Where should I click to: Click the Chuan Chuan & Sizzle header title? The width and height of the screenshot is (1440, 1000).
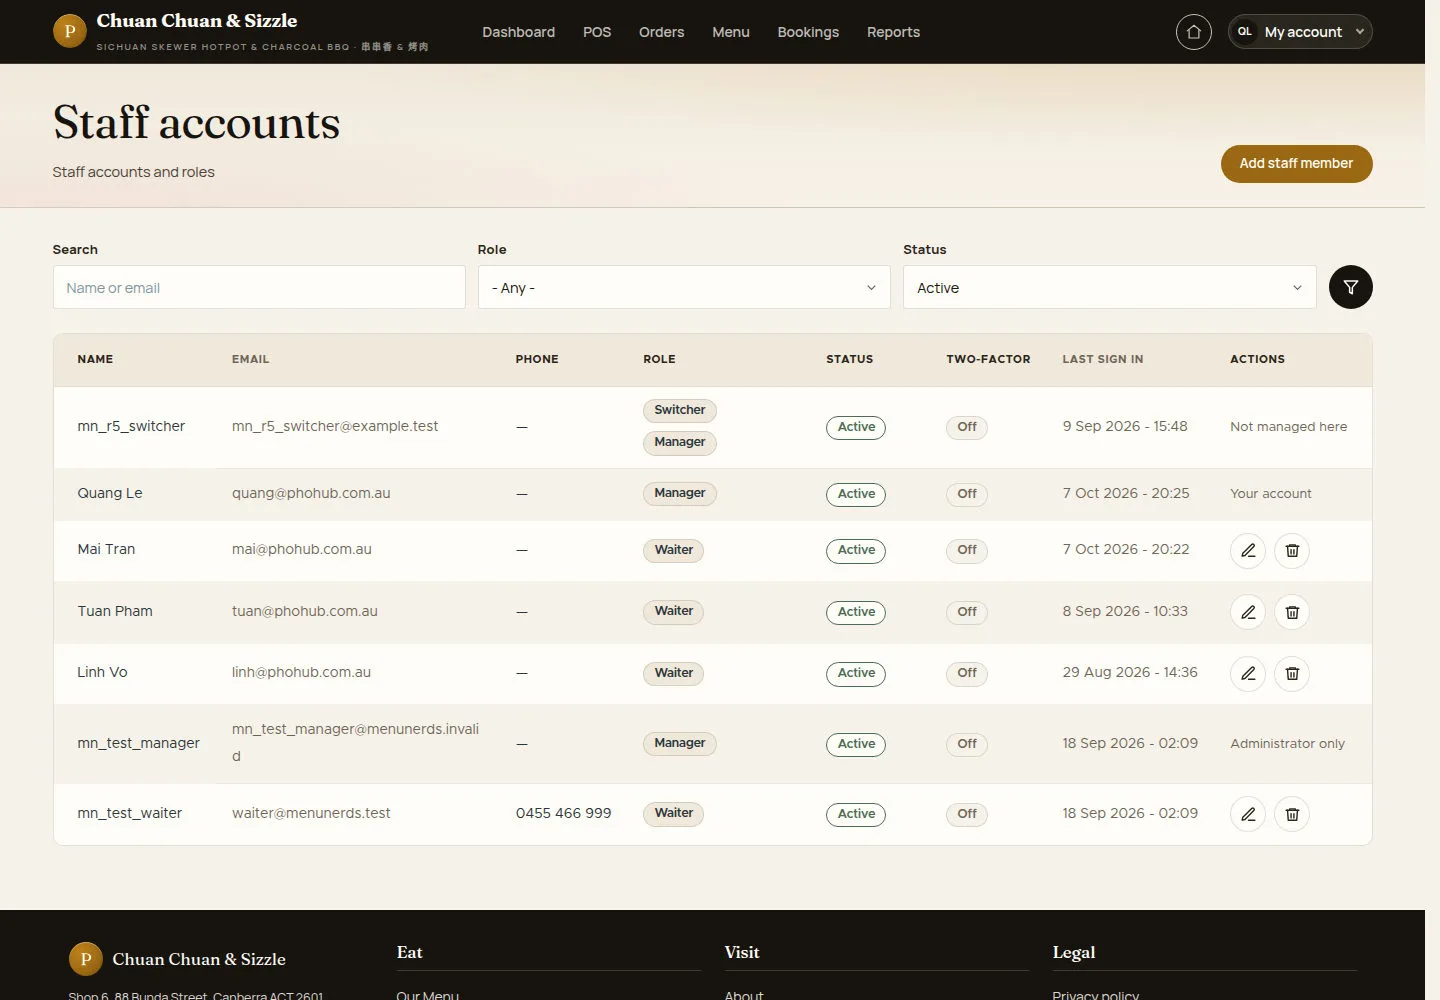point(197,21)
